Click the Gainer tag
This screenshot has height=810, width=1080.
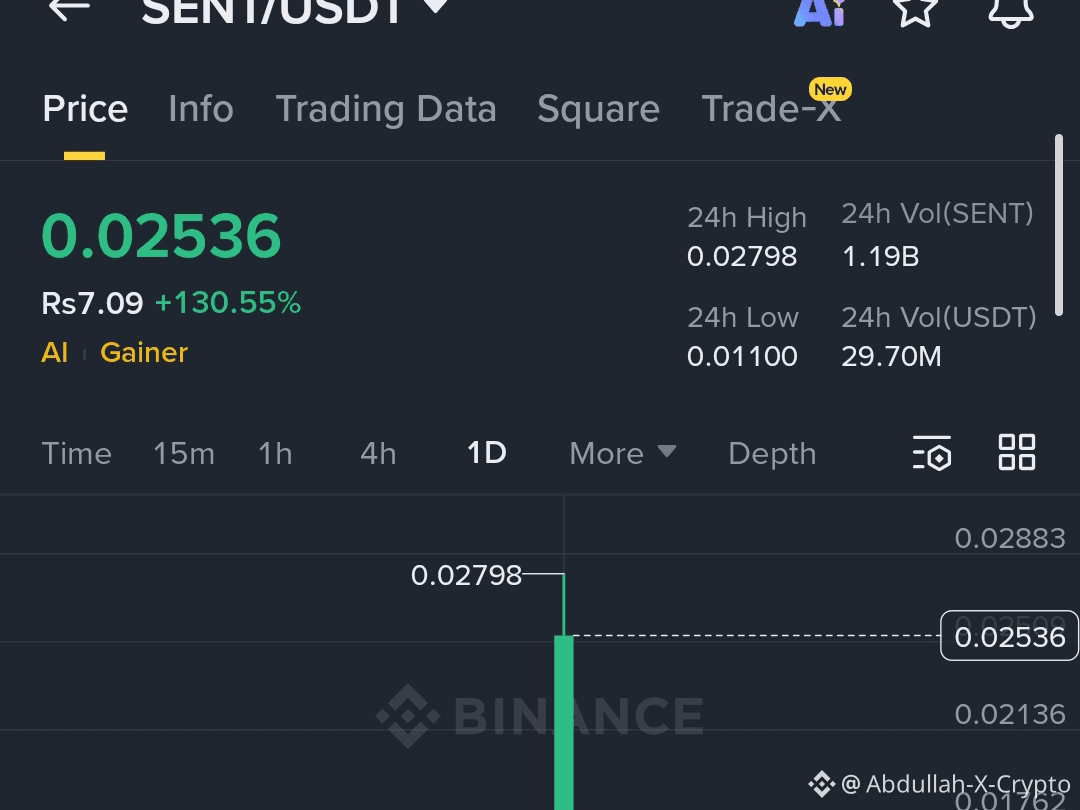click(x=143, y=352)
